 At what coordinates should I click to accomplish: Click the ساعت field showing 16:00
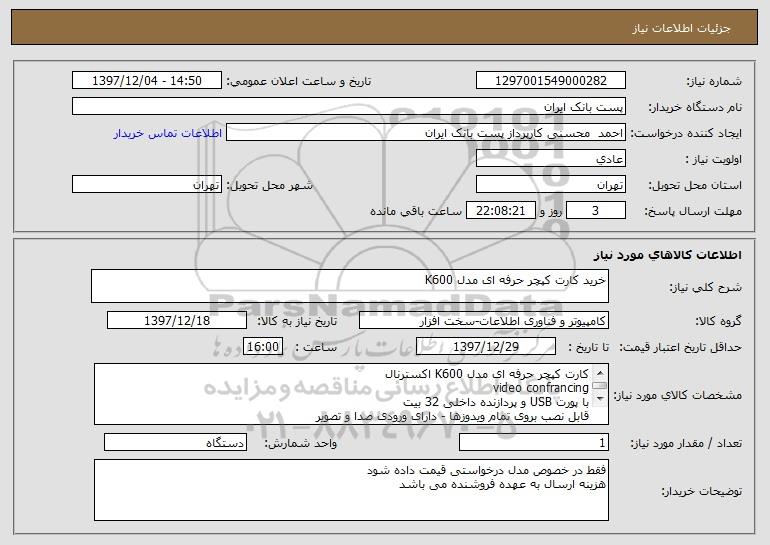coord(263,347)
